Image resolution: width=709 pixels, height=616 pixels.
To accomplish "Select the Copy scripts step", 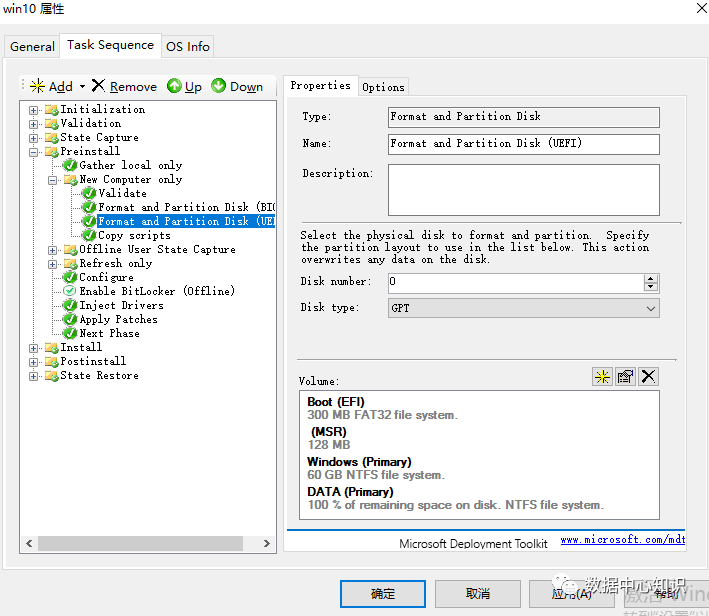I will point(134,236).
